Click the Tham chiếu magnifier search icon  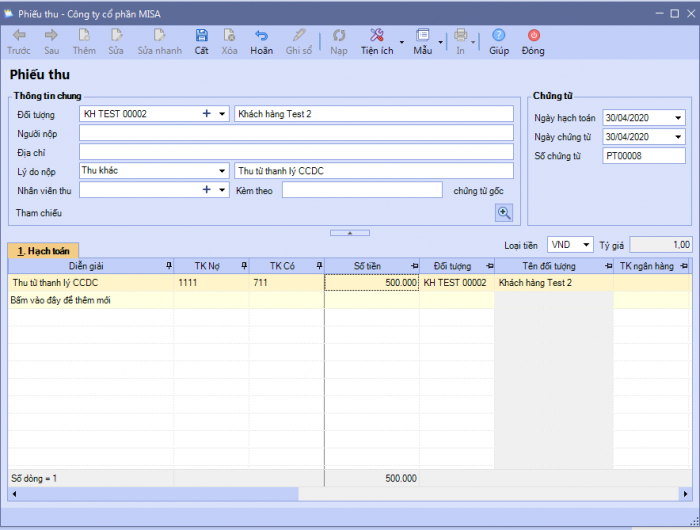[504, 212]
